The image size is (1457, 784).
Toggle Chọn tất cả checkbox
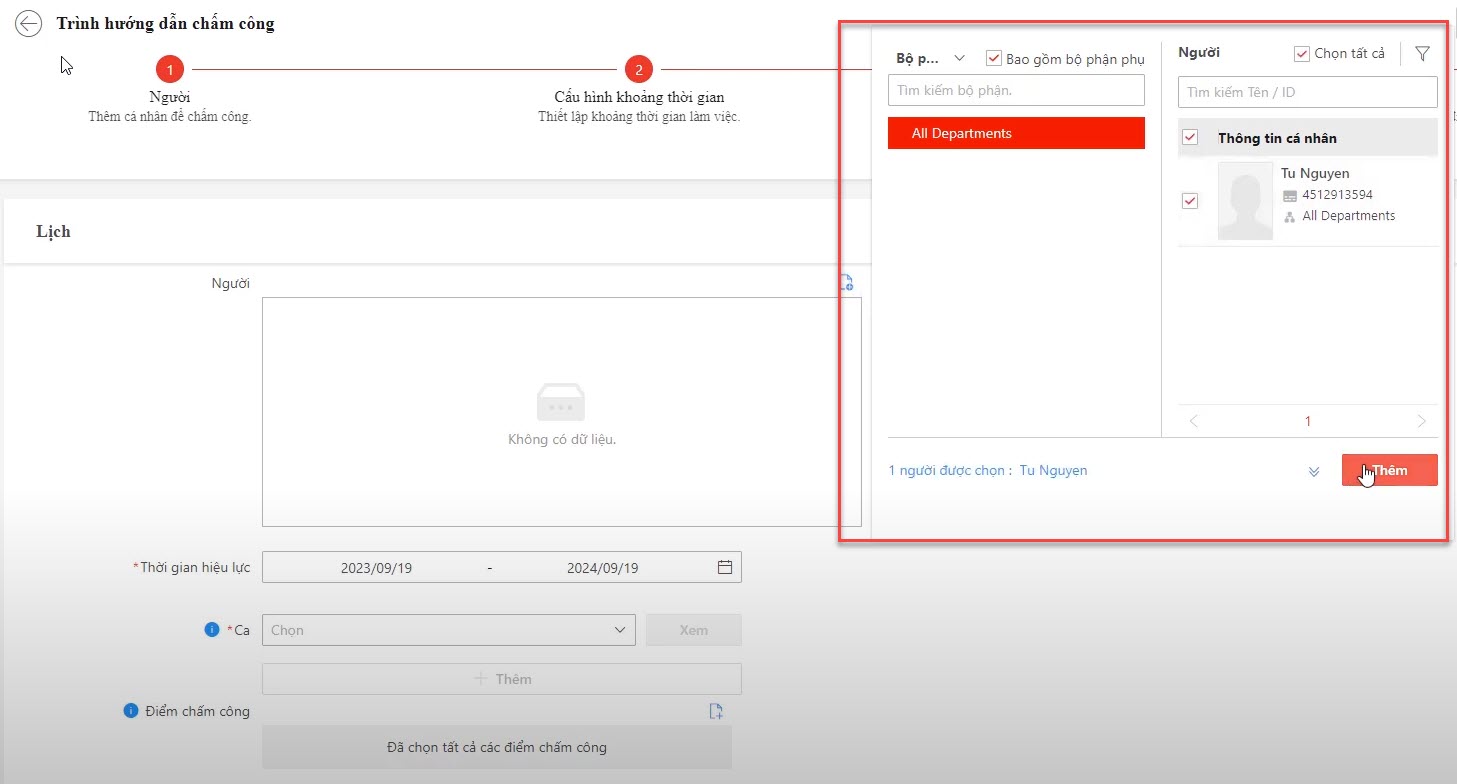click(x=1302, y=54)
